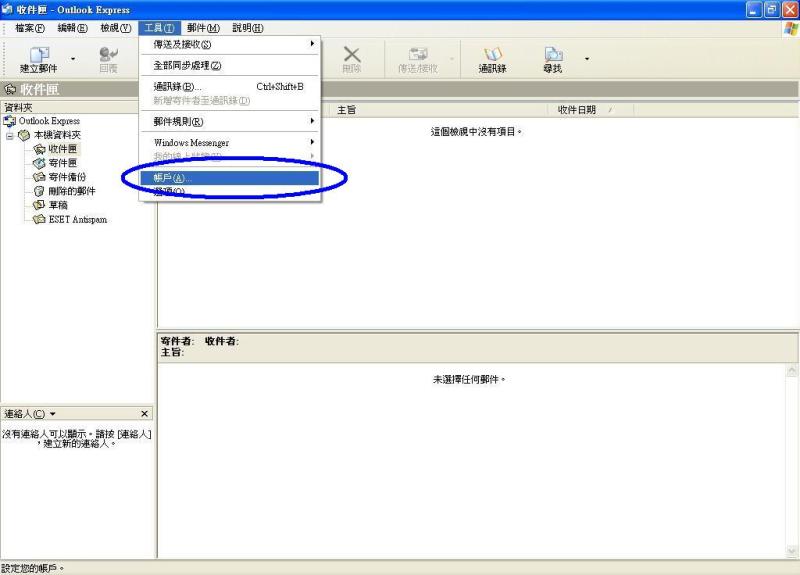Select the 本機資料夾 folder
The width and height of the screenshot is (800, 575).
pyautogui.click(x=57, y=135)
